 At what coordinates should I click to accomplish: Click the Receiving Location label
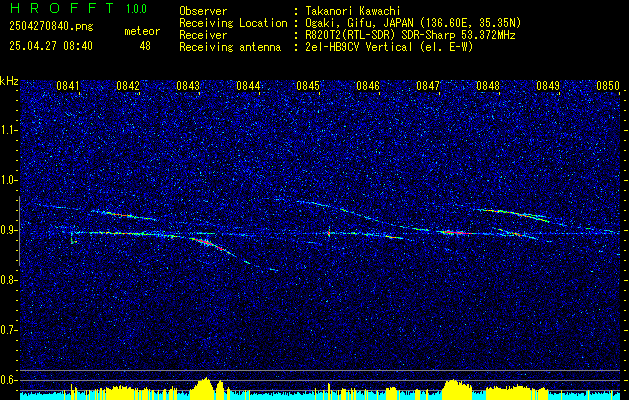pyautogui.click(x=233, y=23)
